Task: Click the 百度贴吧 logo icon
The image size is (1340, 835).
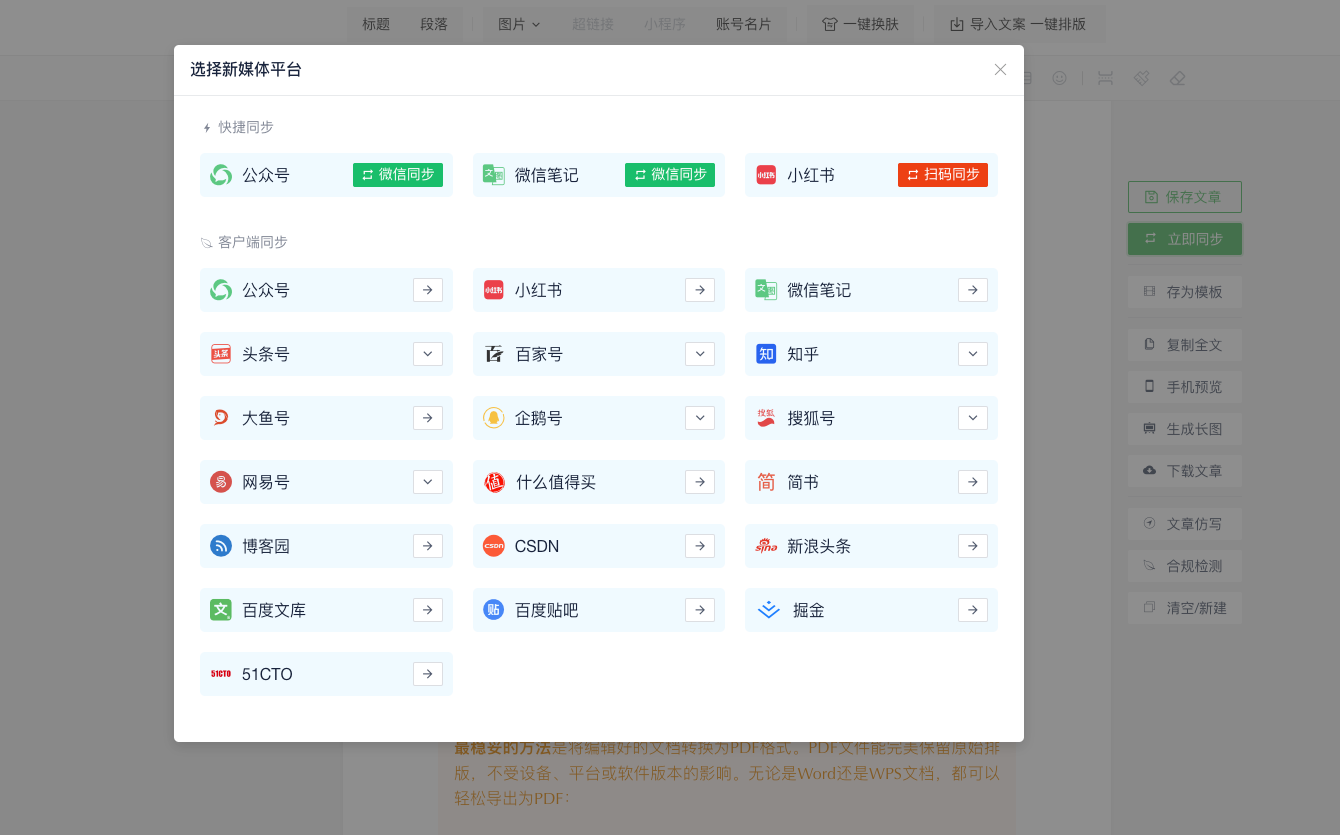Action: tap(494, 610)
